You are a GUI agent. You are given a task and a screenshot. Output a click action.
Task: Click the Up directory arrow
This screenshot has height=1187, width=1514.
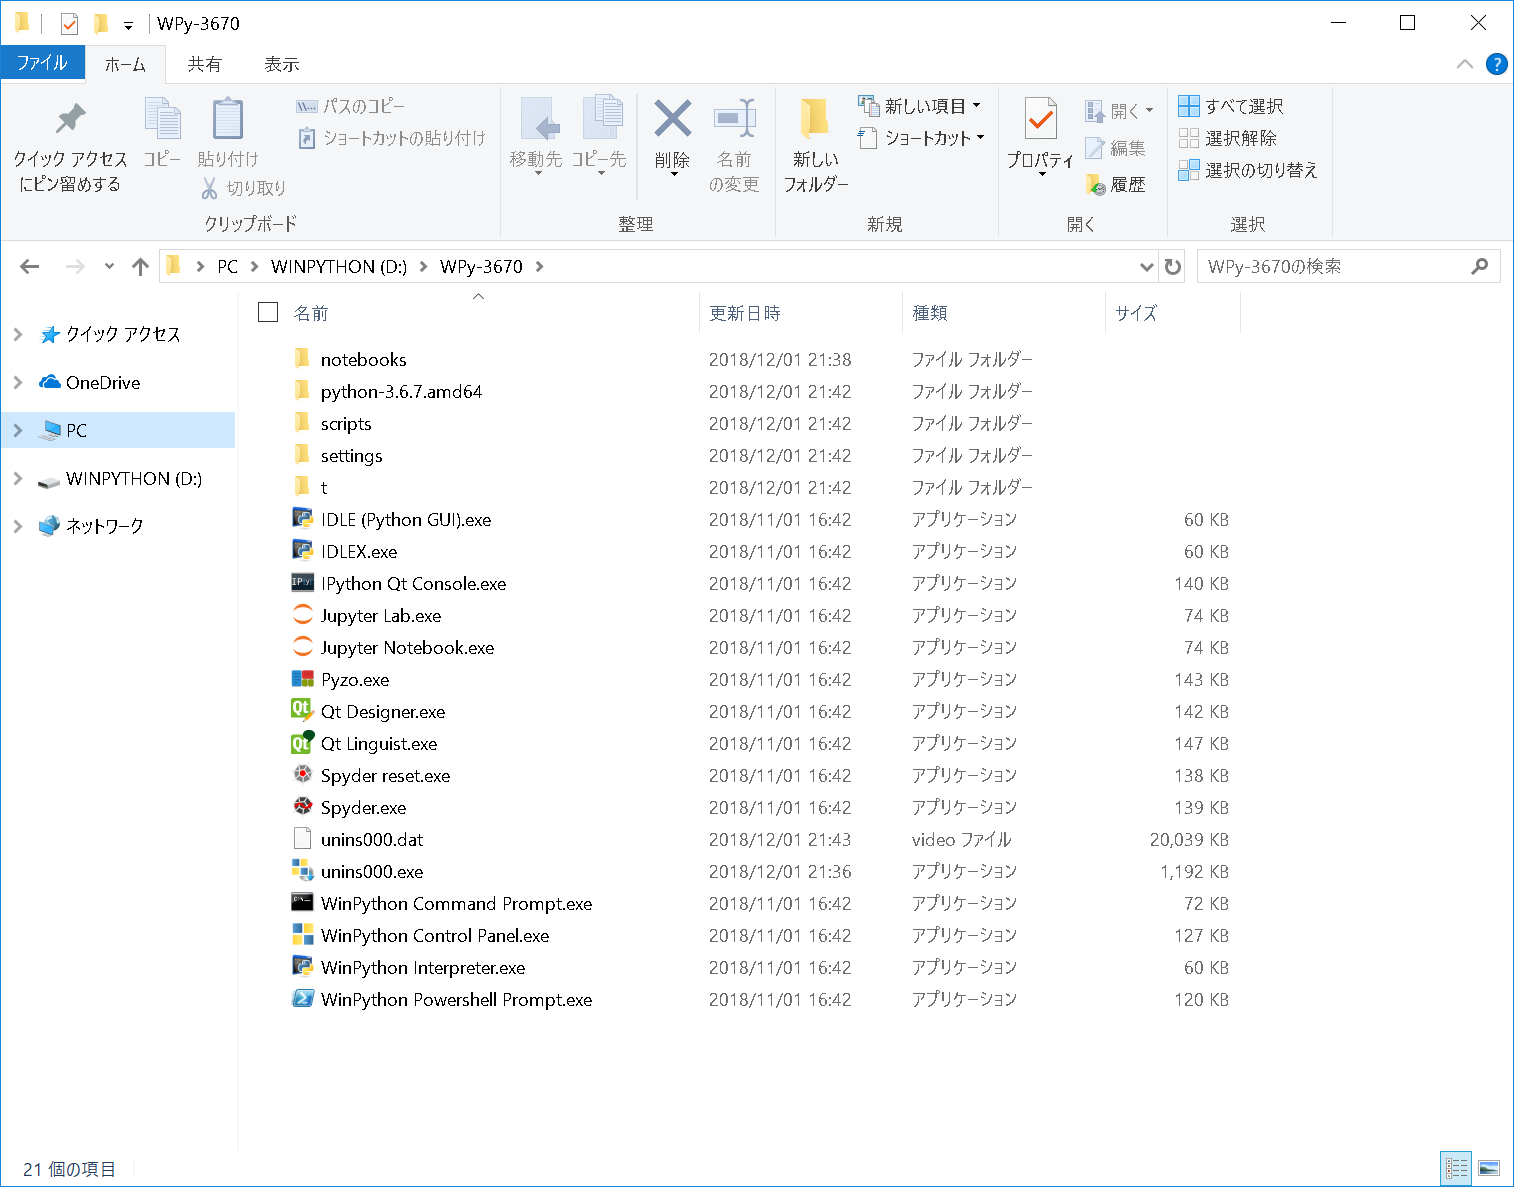point(140,266)
